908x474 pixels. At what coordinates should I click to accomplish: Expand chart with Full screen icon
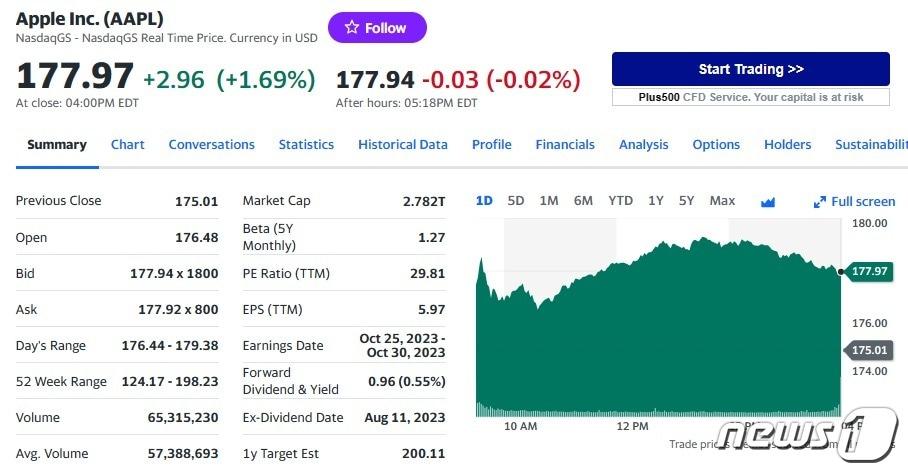click(854, 201)
